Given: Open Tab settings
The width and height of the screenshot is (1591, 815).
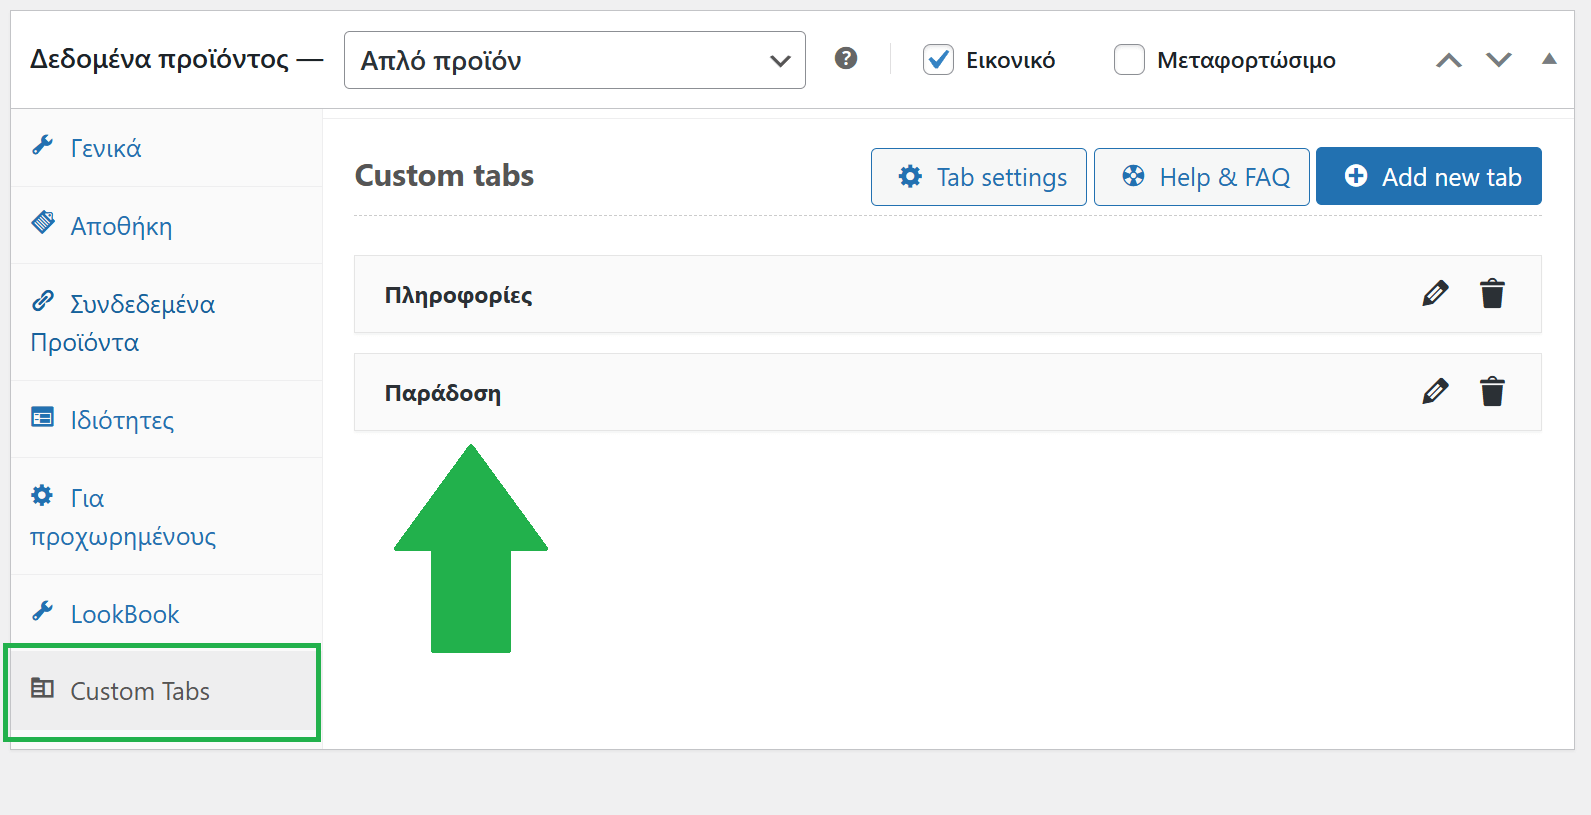Looking at the screenshot, I should click(x=978, y=177).
